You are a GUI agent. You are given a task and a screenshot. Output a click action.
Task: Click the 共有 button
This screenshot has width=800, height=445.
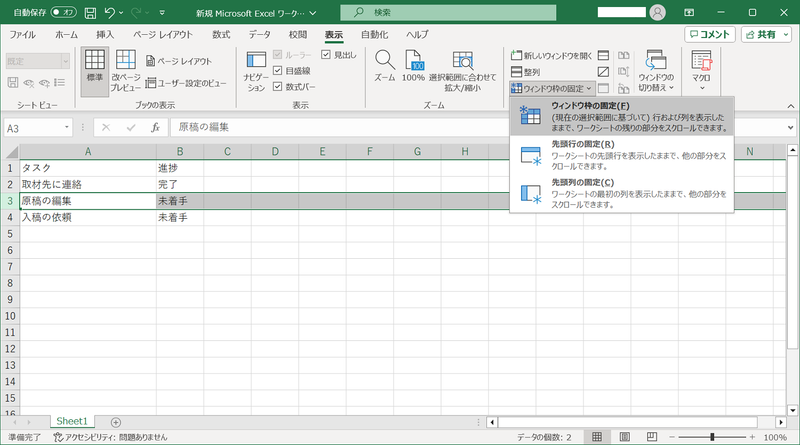coord(761,34)
